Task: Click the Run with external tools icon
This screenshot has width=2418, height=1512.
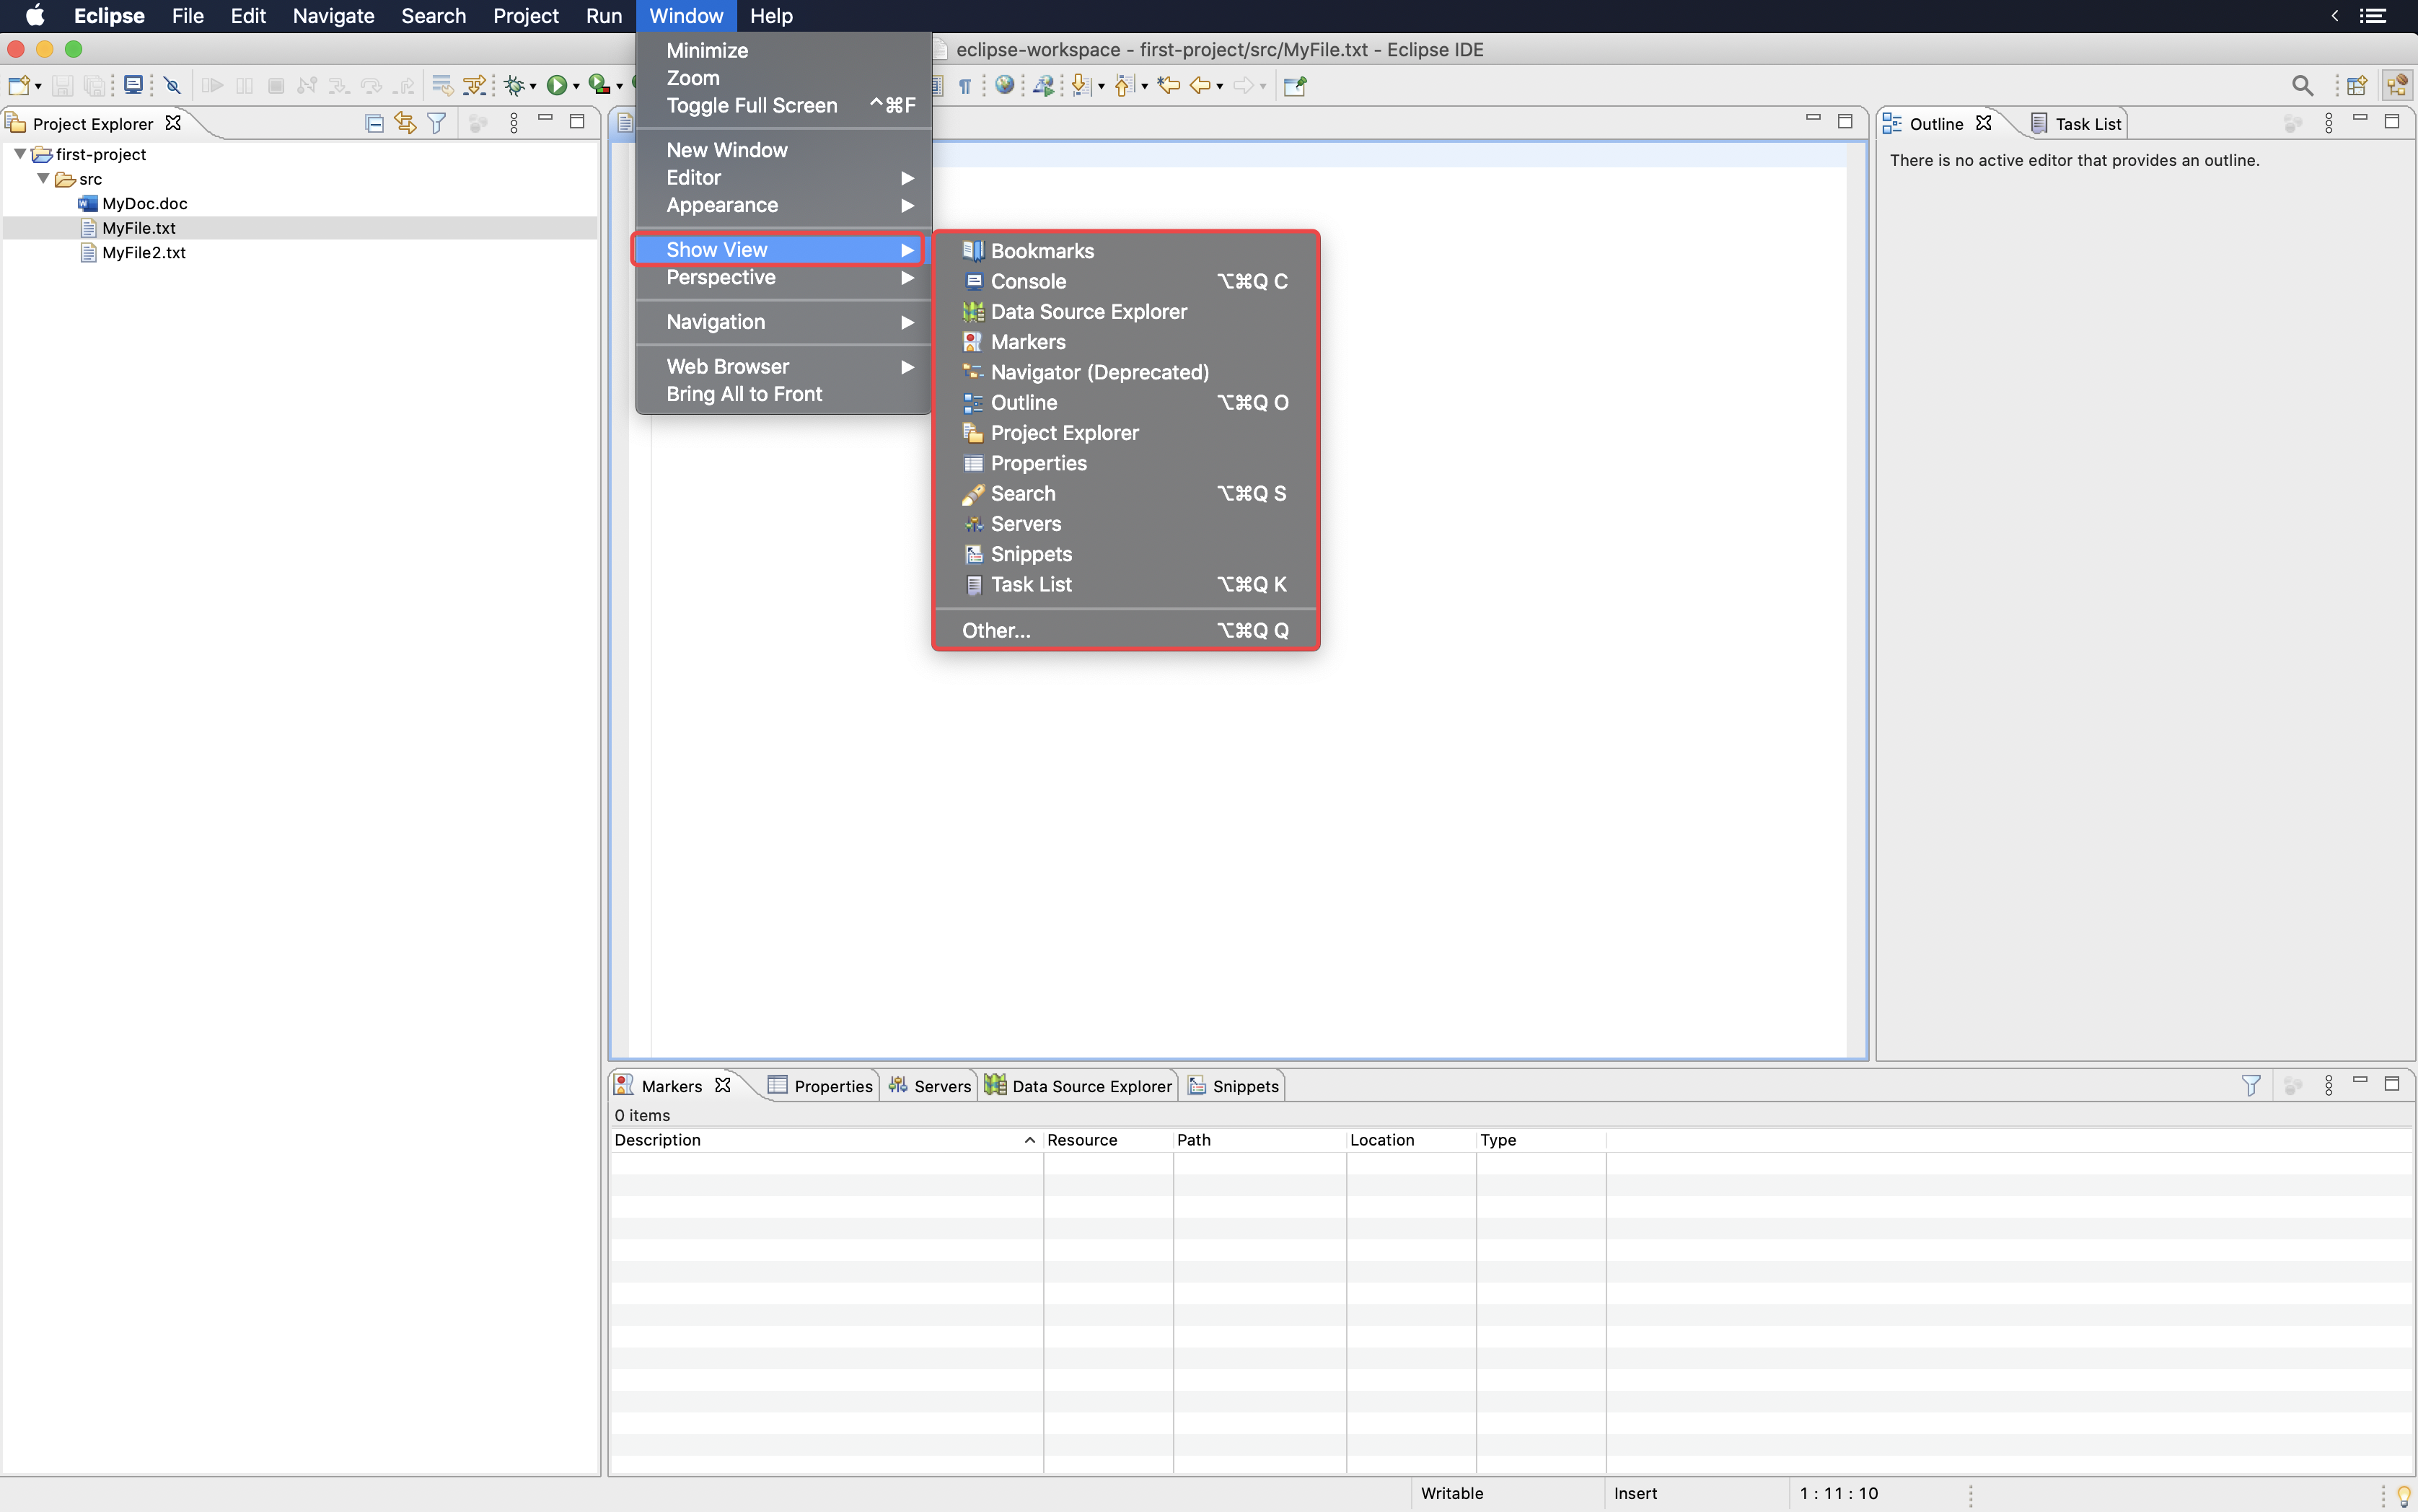Action: (599, 86)
